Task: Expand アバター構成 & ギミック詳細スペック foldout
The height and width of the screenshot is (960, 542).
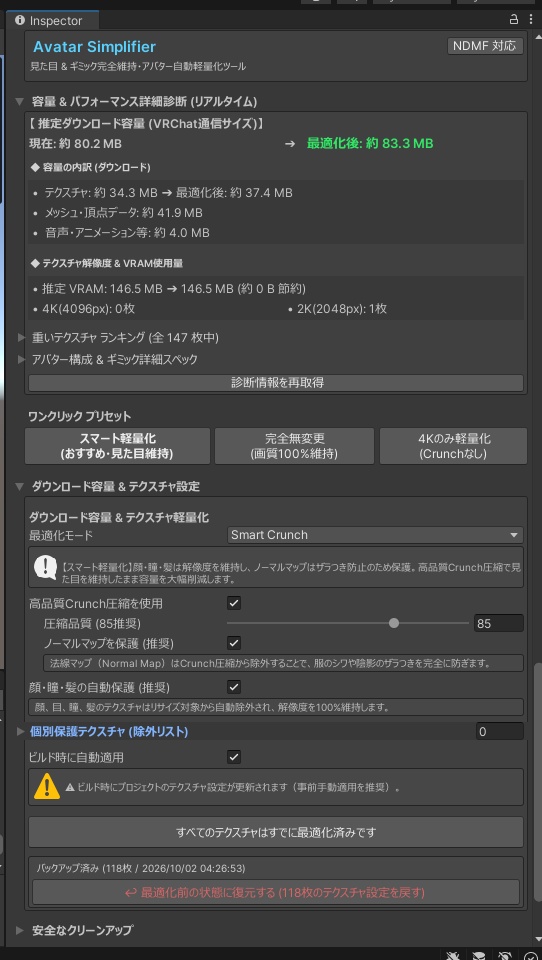Action: [x=21, y=359]
